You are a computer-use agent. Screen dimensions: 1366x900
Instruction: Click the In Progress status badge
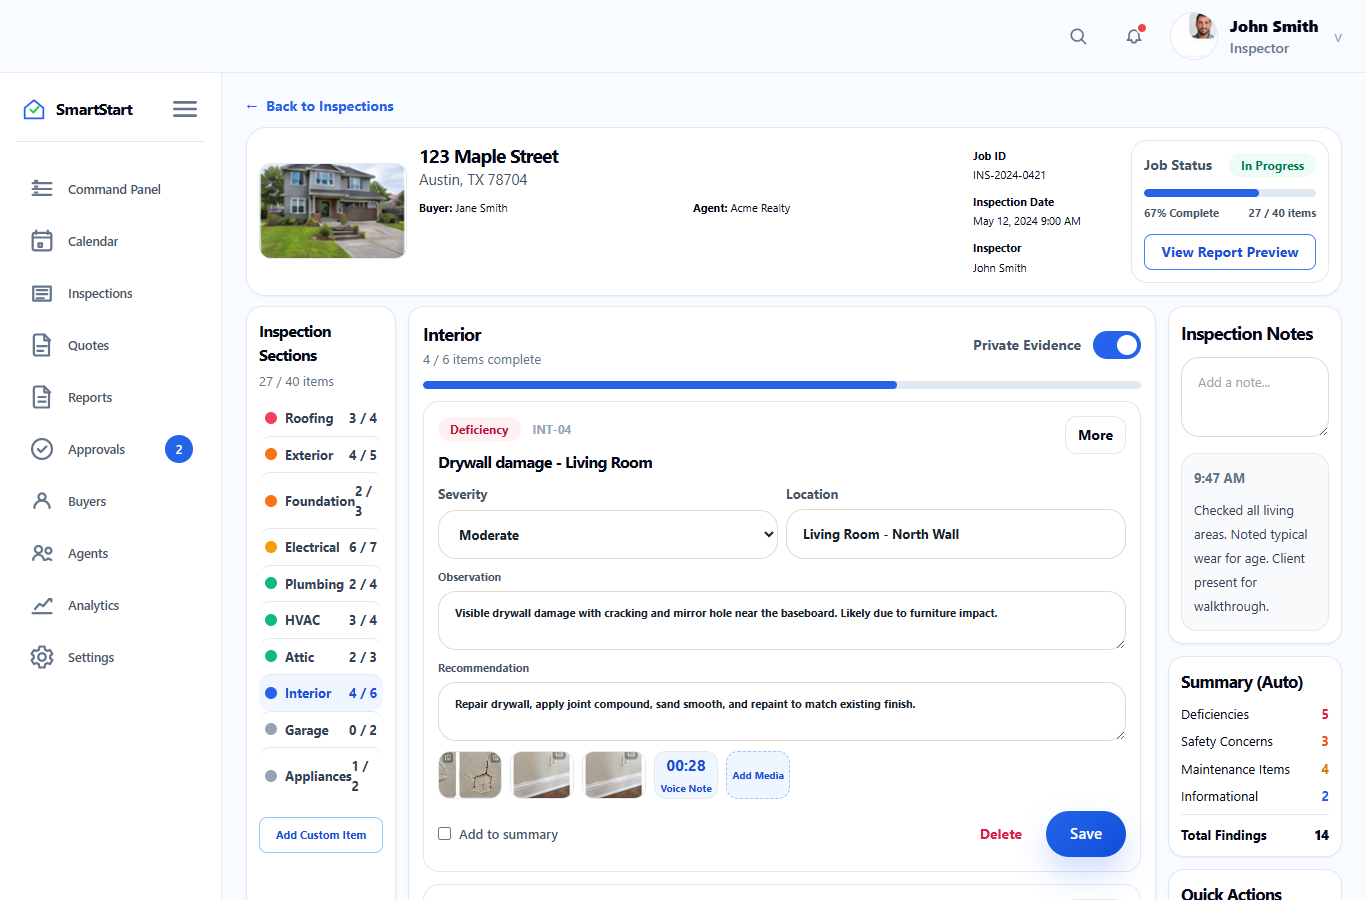1272,166
